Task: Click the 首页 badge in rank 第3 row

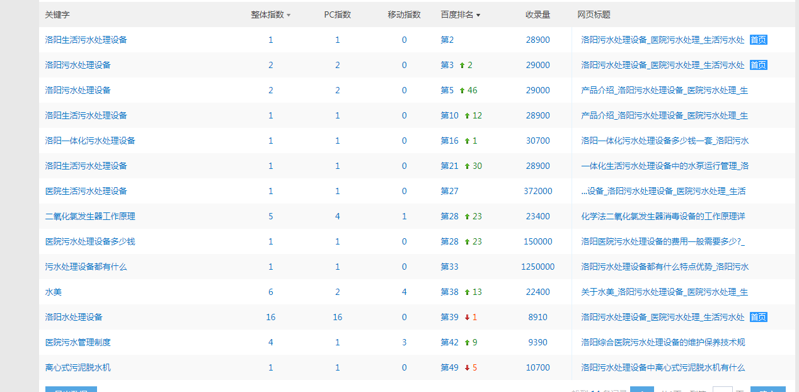Action: (758, 65)
